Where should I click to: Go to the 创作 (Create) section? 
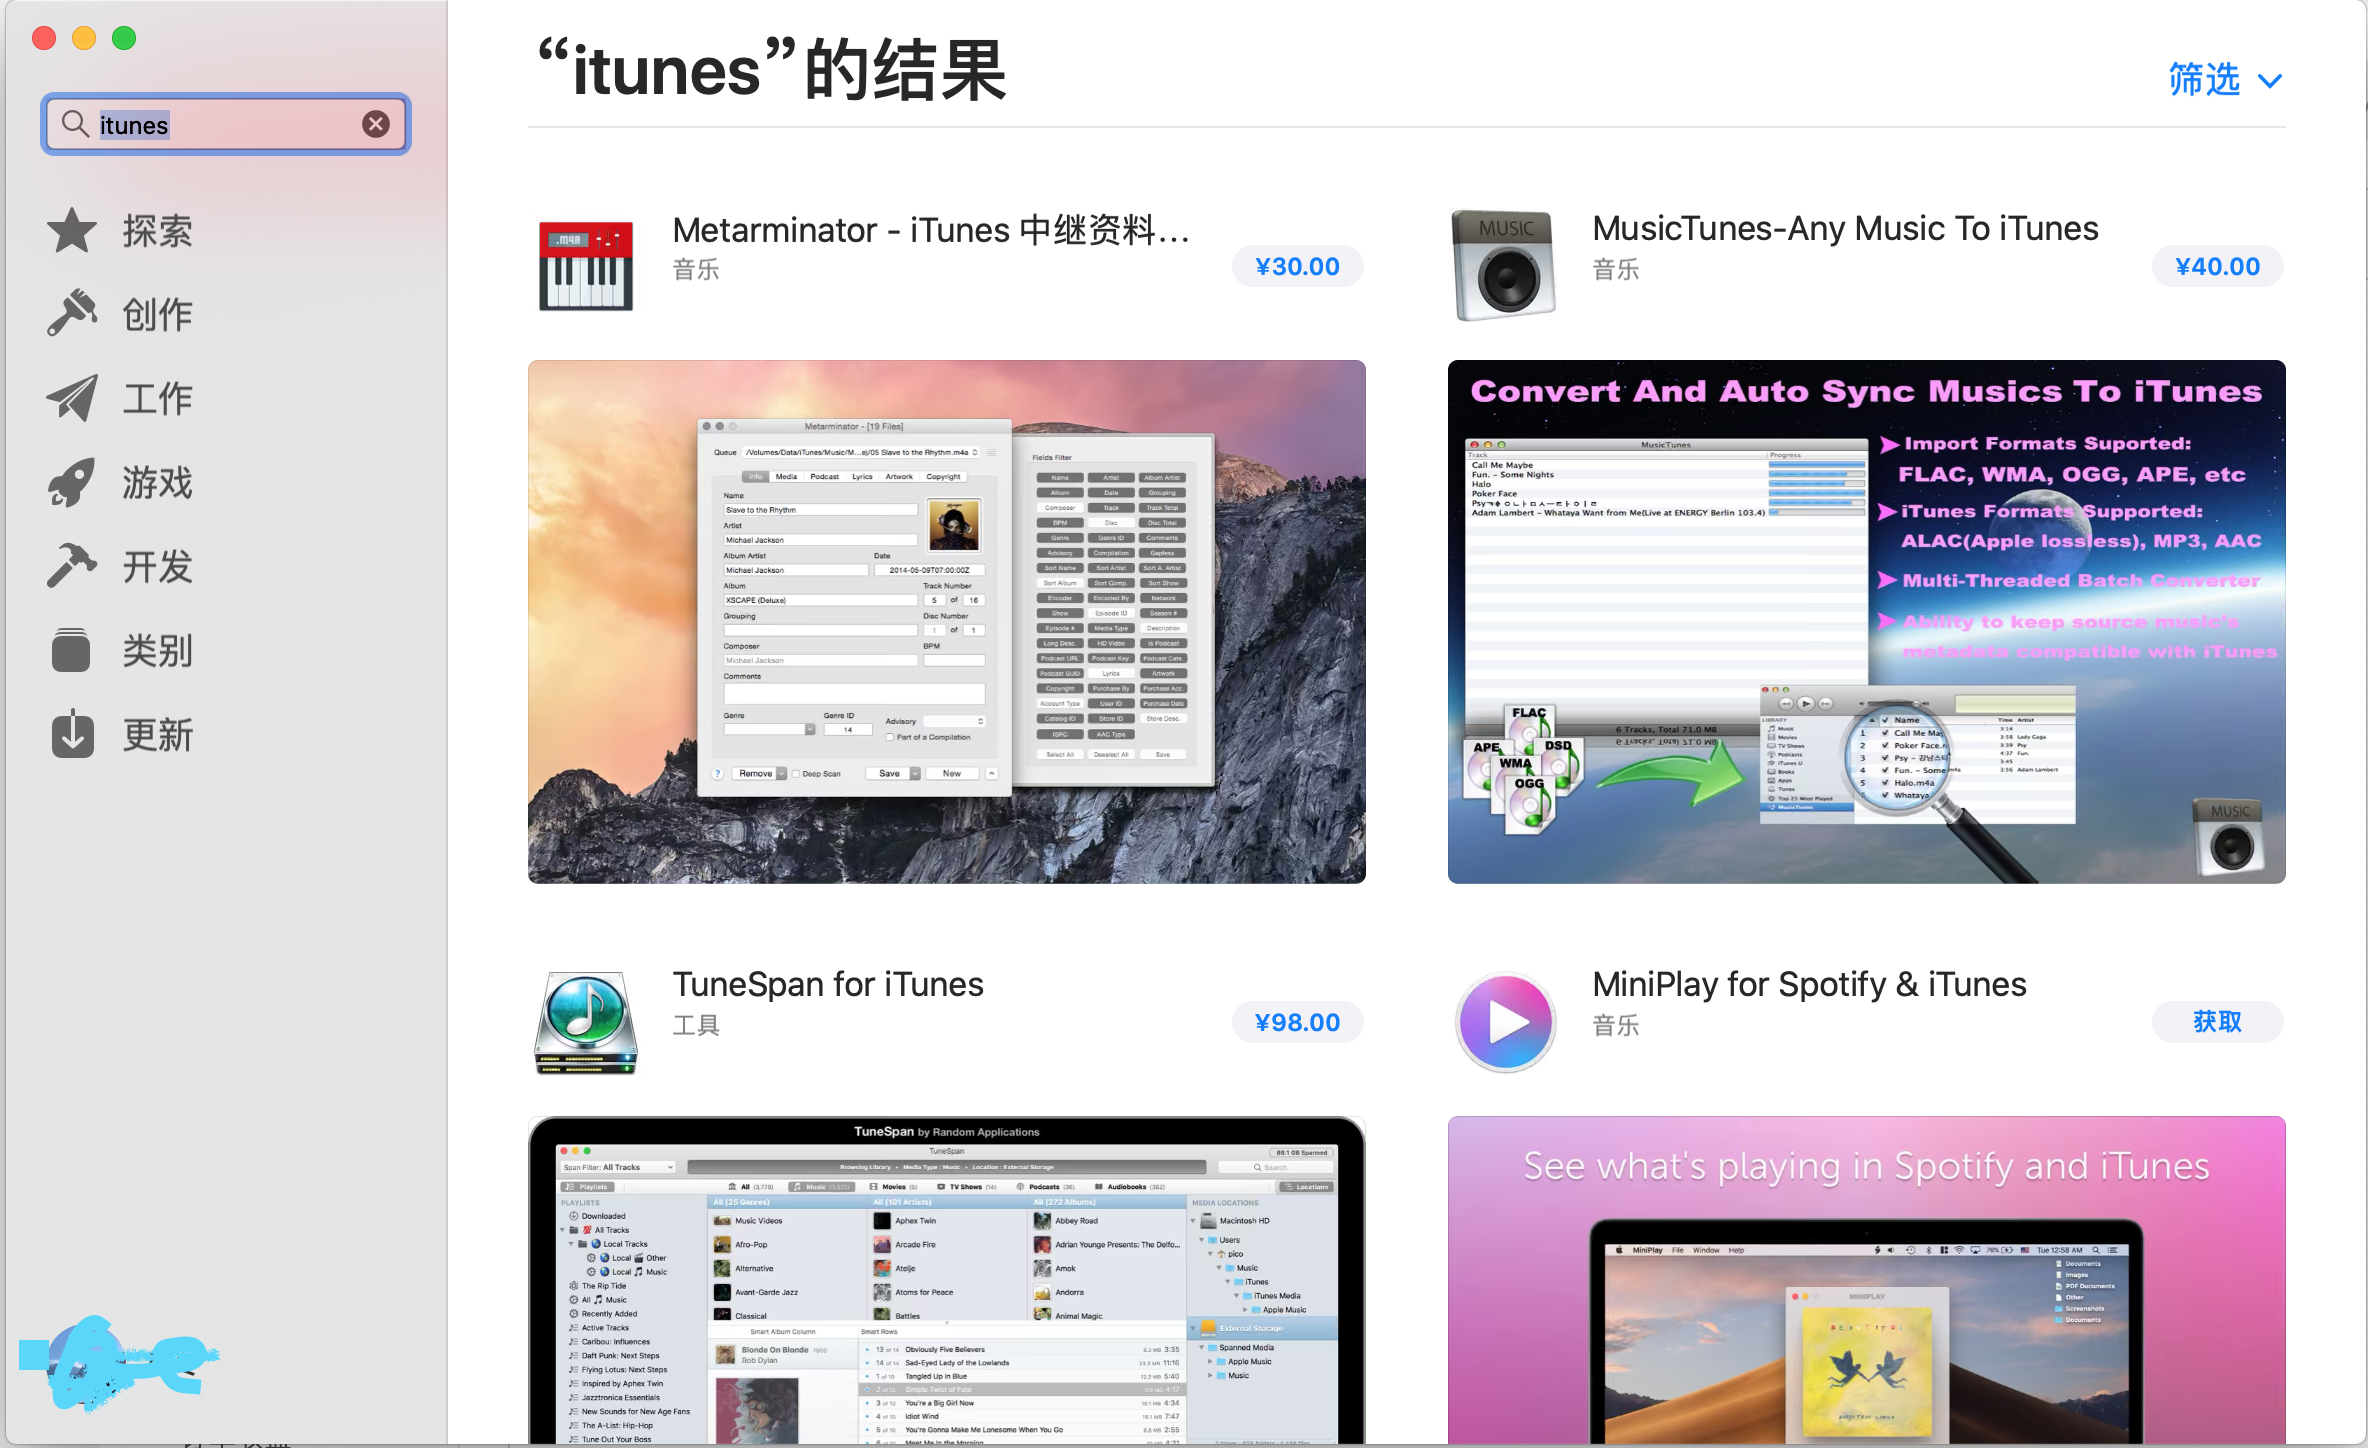click(x=156, y=315)
